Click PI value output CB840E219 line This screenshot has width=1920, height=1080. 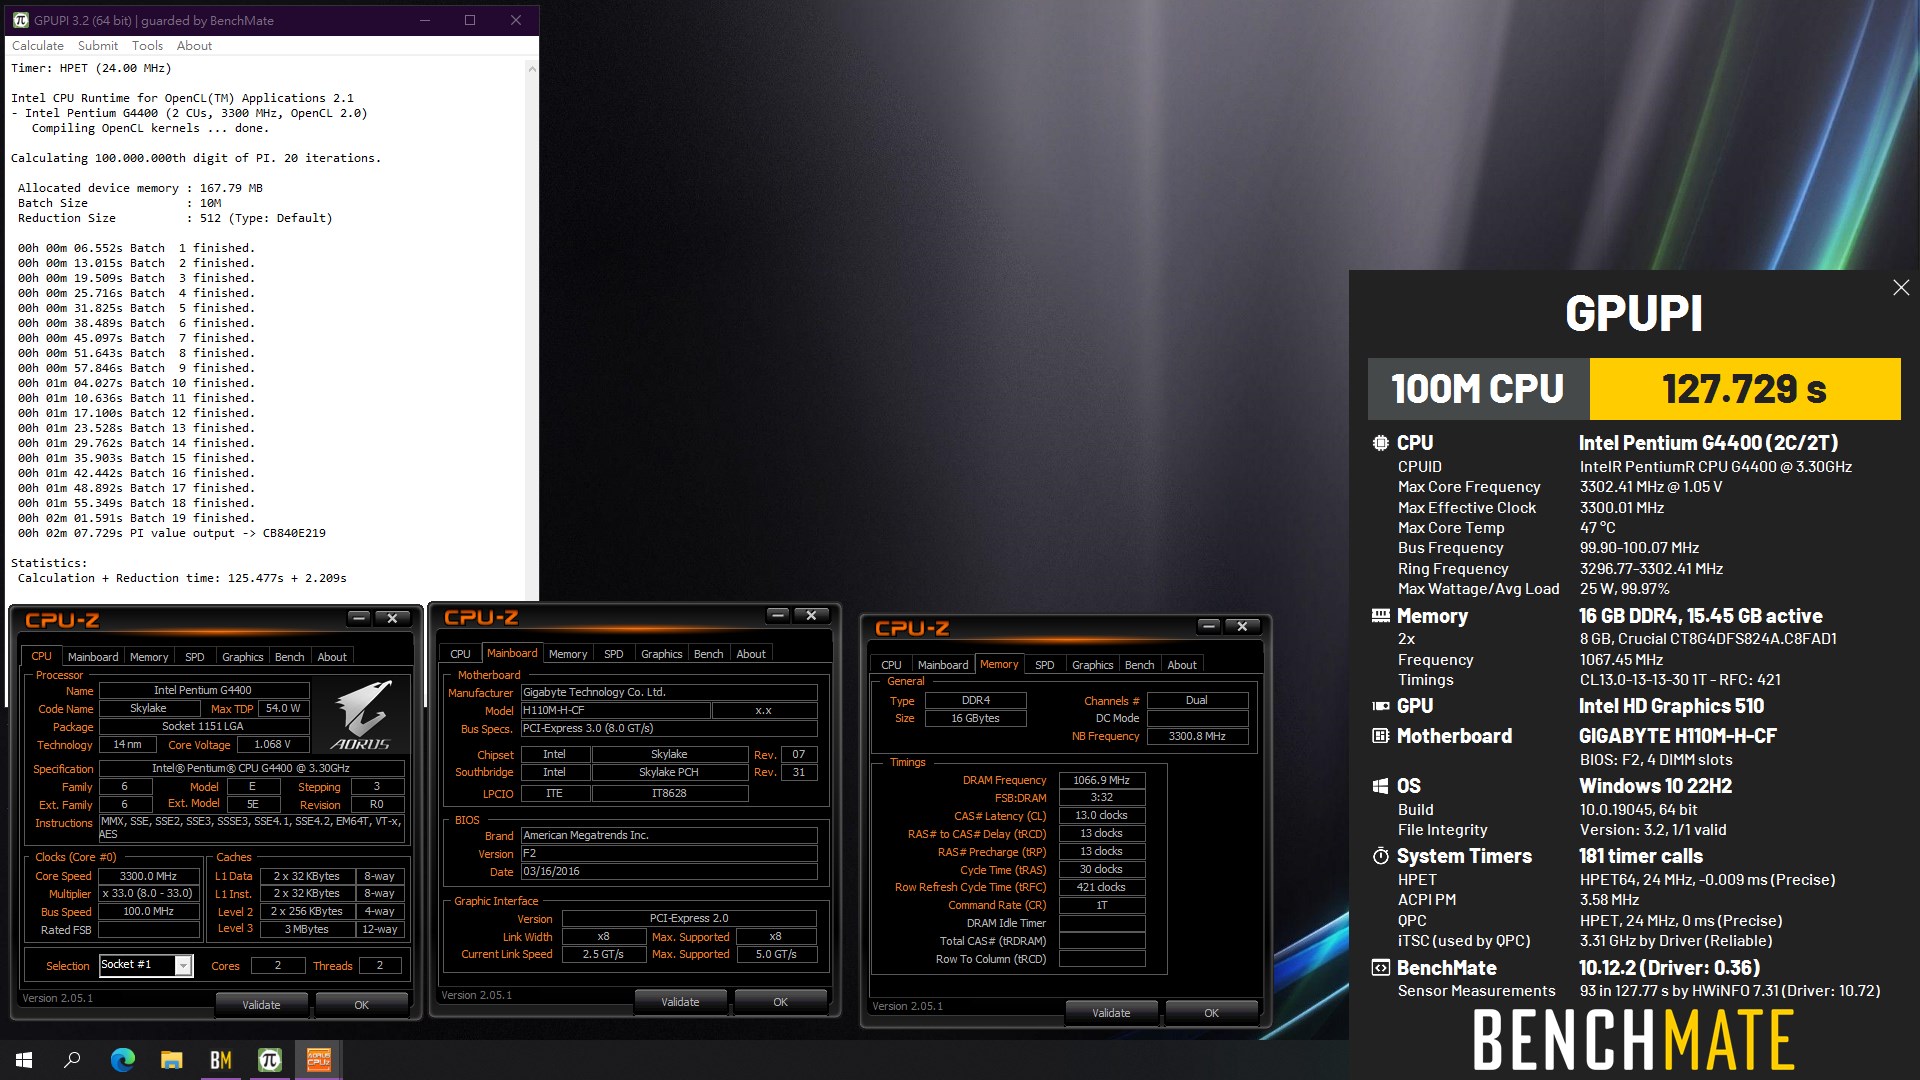click(x=172, y=533)
